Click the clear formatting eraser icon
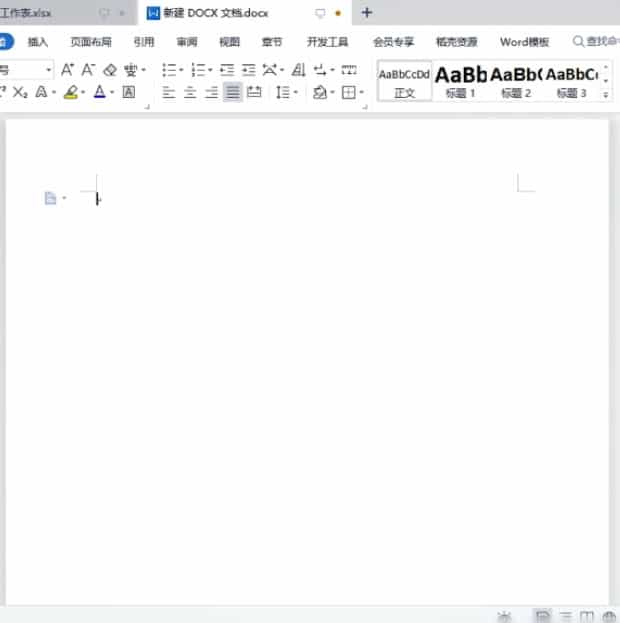The width and height of the screenshot is (620, 623). click(110, 70)
